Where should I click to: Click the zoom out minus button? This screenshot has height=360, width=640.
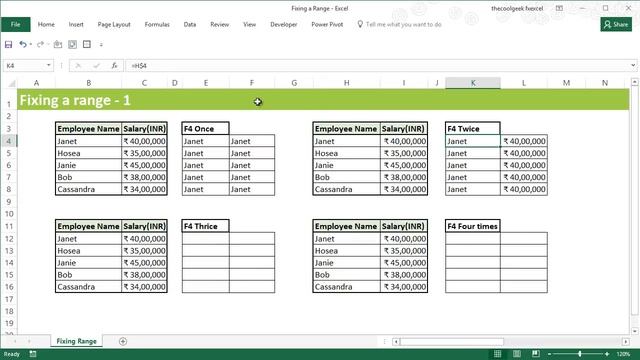(549, 354)
